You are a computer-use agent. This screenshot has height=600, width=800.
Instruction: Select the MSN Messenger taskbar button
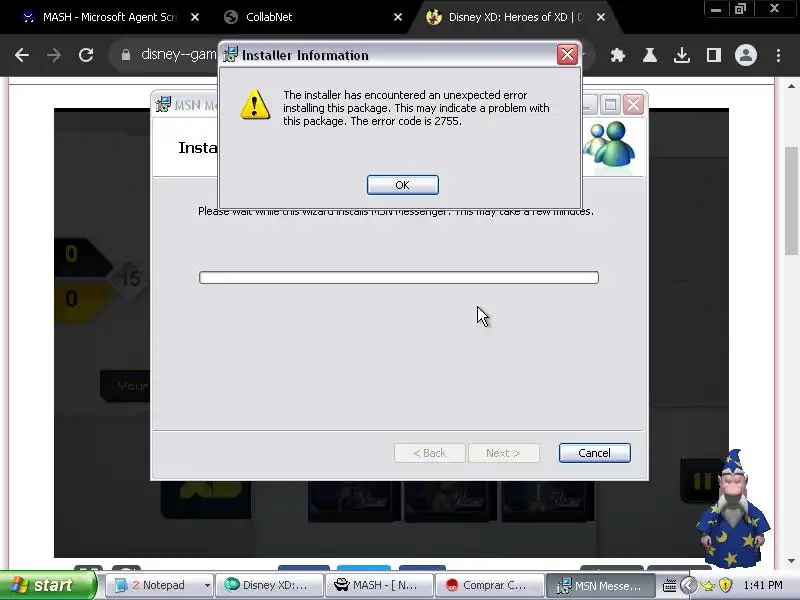point(599,585)
